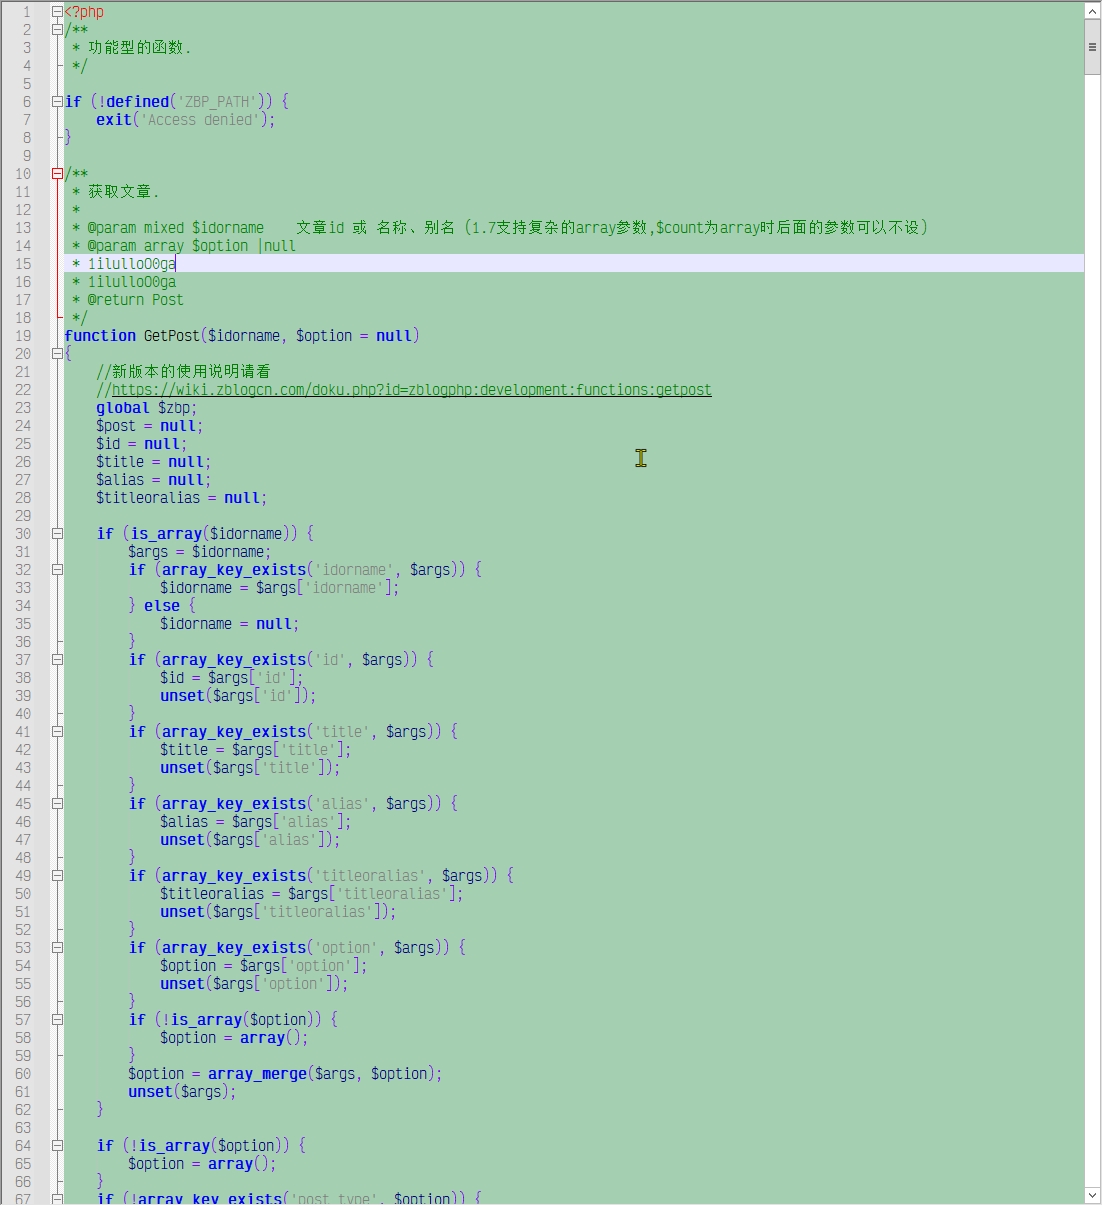Collapse the array_key_exists('title') block fold
The image size is (1103, 1206).
click(57, 732)
